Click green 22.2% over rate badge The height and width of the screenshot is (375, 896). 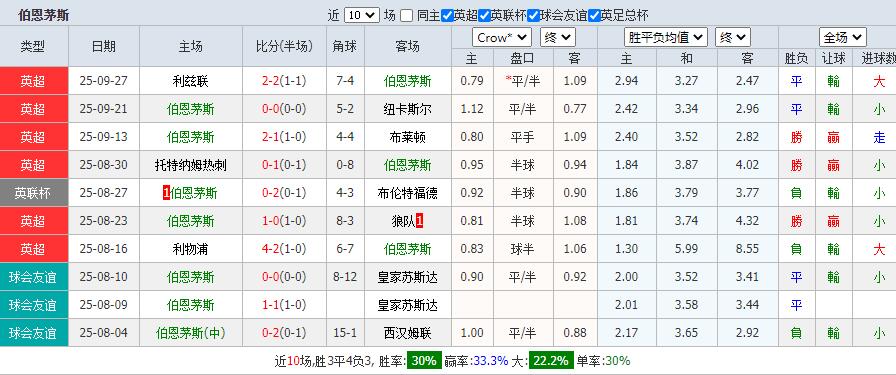tap(550, 361)
